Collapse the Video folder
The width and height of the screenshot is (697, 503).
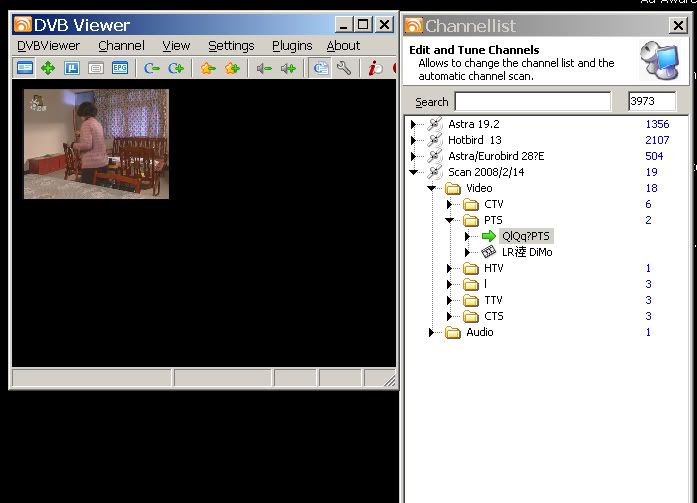(432, 188)
